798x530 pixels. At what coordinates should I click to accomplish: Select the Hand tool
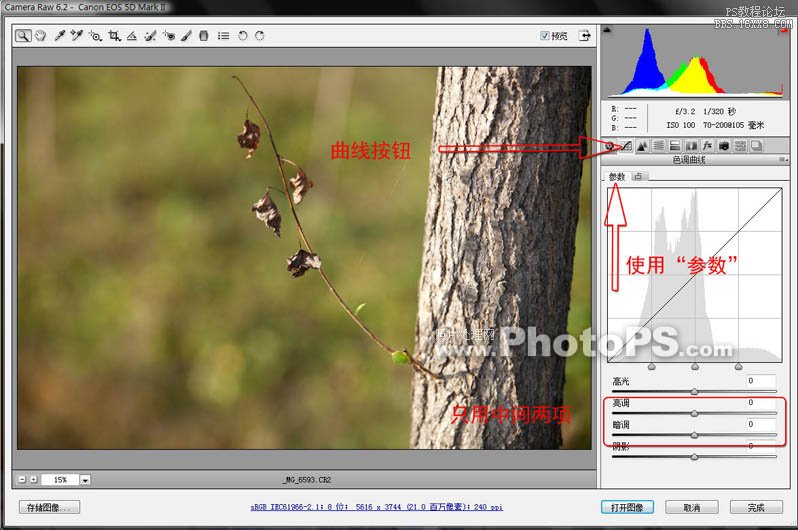click(40, 36)
